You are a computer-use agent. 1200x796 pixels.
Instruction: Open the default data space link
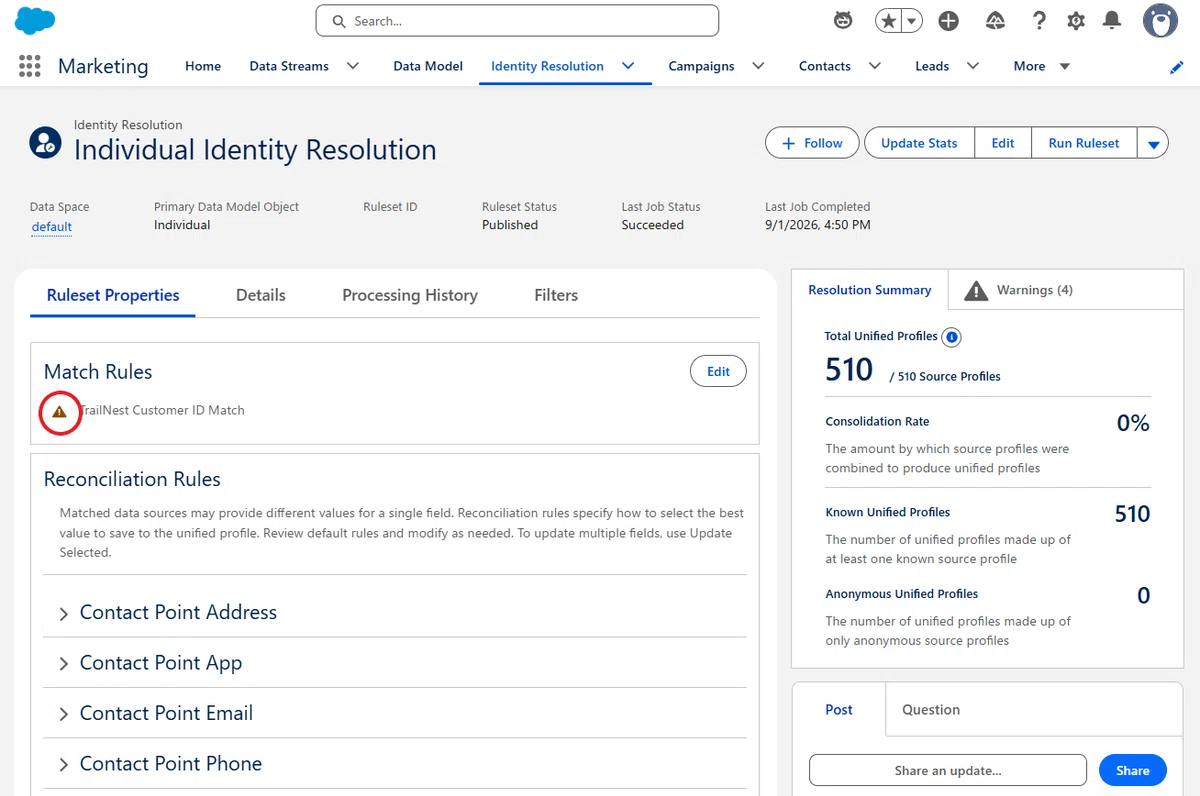[x=52, y=226]
